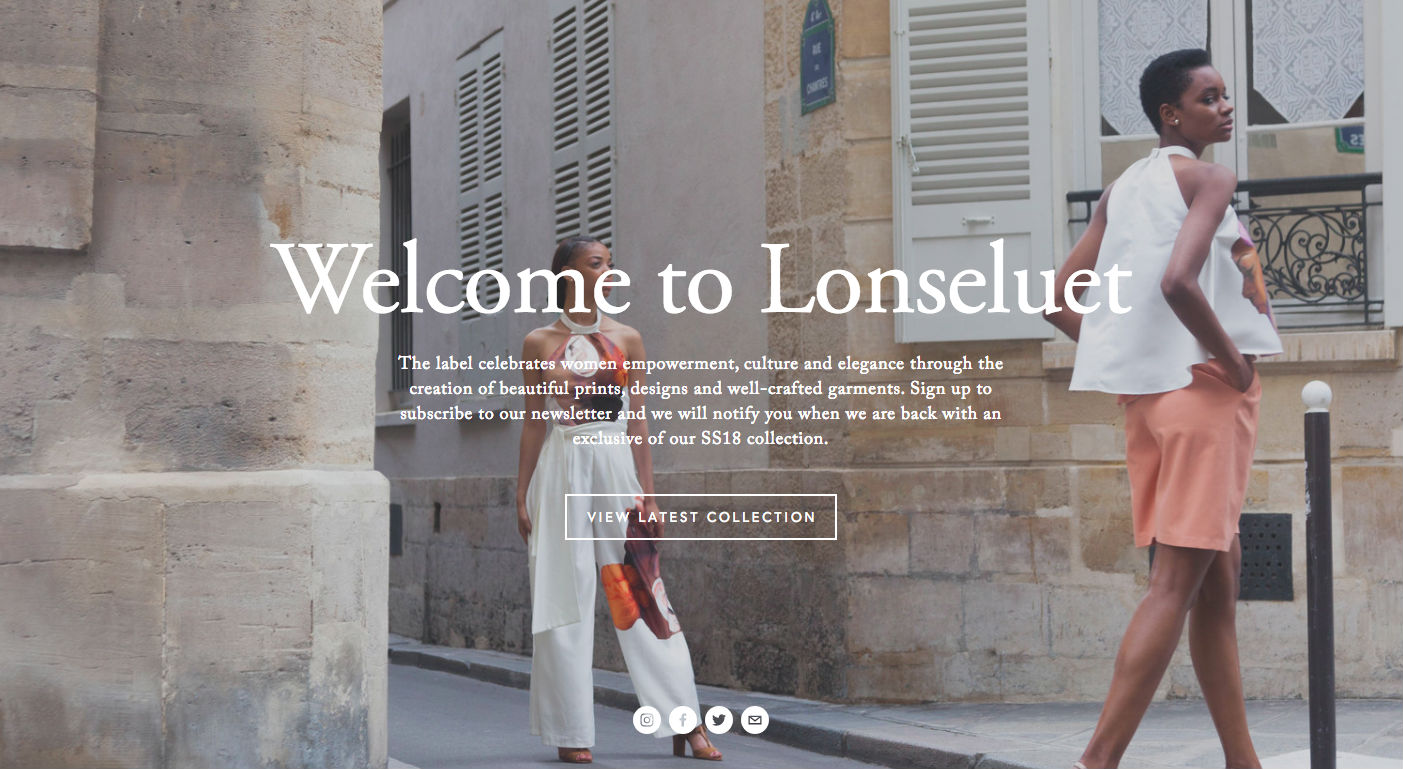Click the blue street name sign

coord(818,57)
